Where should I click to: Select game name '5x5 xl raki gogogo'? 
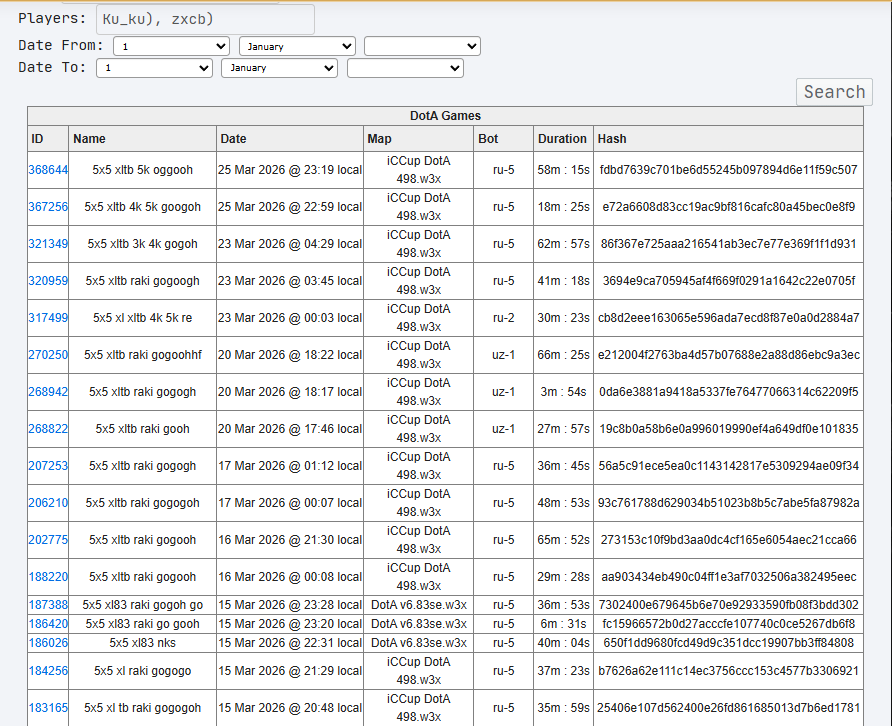click(142, 671)
